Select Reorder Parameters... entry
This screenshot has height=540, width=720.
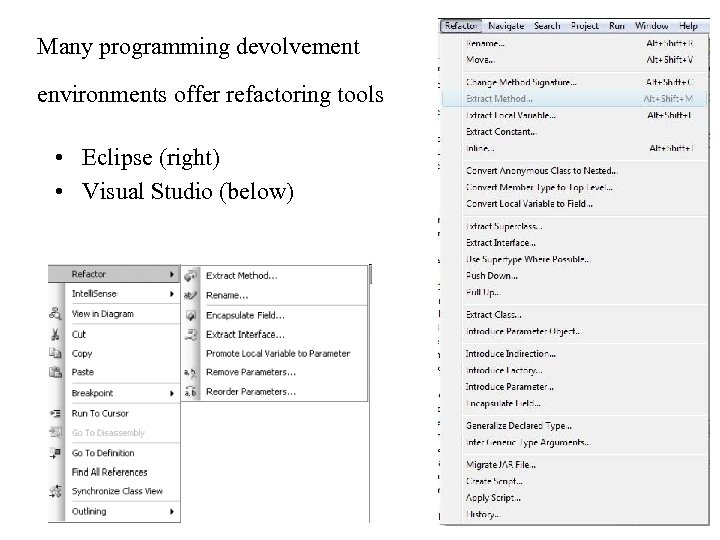275,392
